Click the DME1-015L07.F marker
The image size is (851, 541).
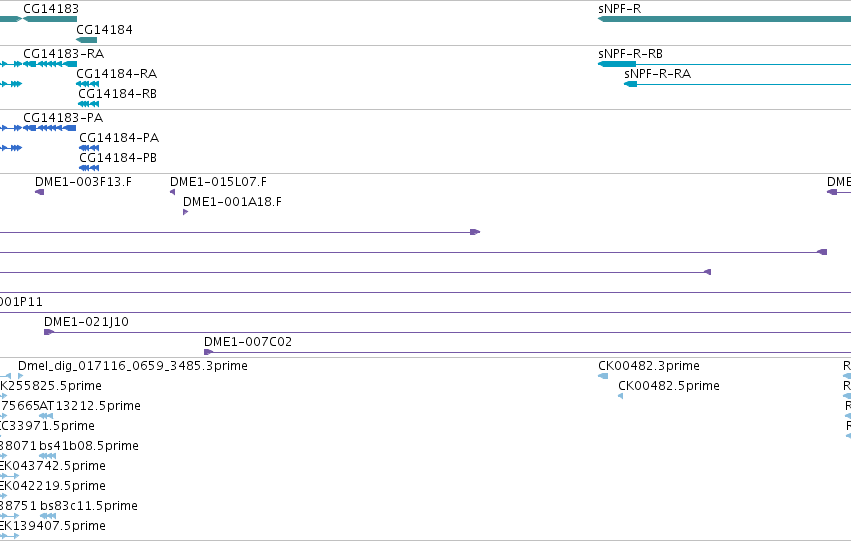173,192
